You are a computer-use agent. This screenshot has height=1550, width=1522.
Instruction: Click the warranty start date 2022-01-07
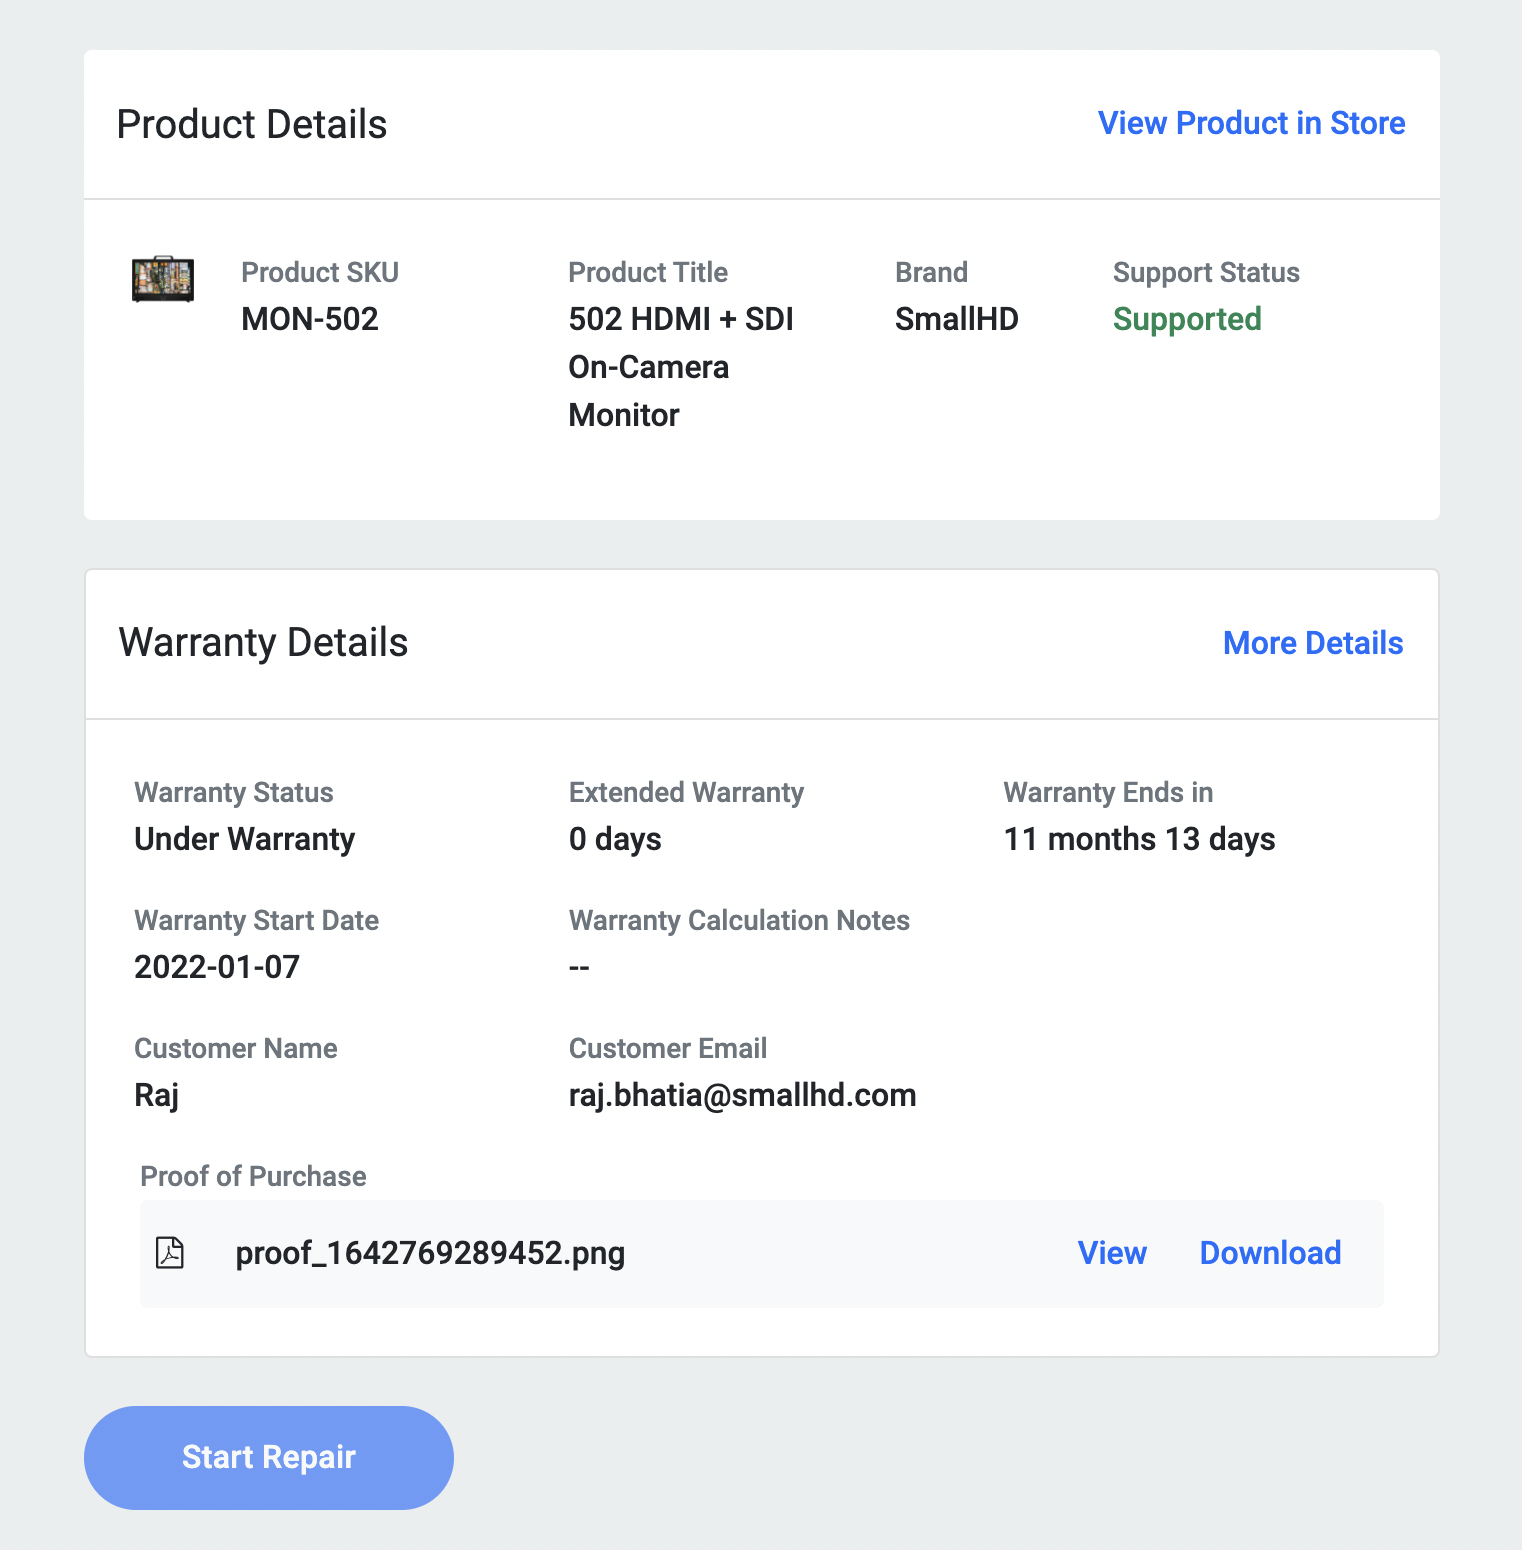[217, 967]
